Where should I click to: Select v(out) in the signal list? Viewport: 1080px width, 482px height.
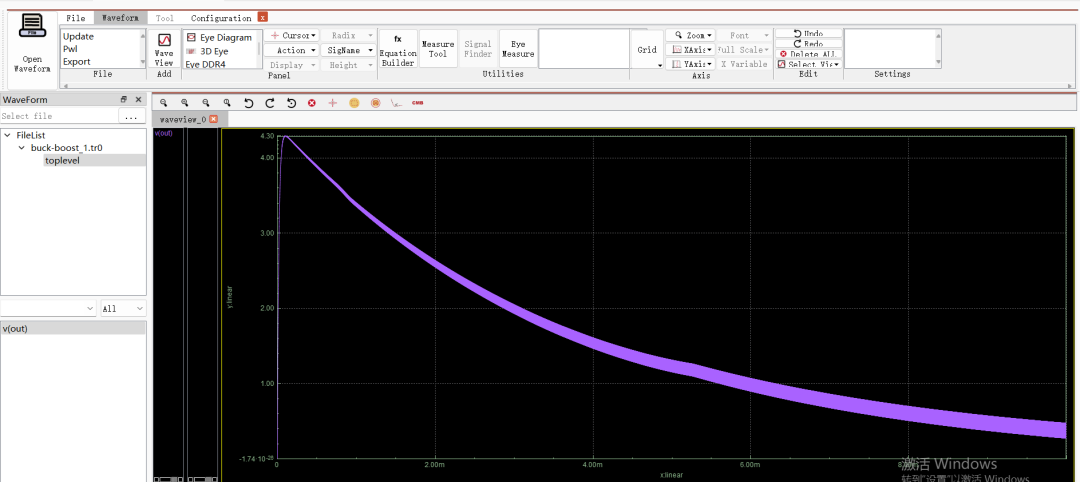73,328
